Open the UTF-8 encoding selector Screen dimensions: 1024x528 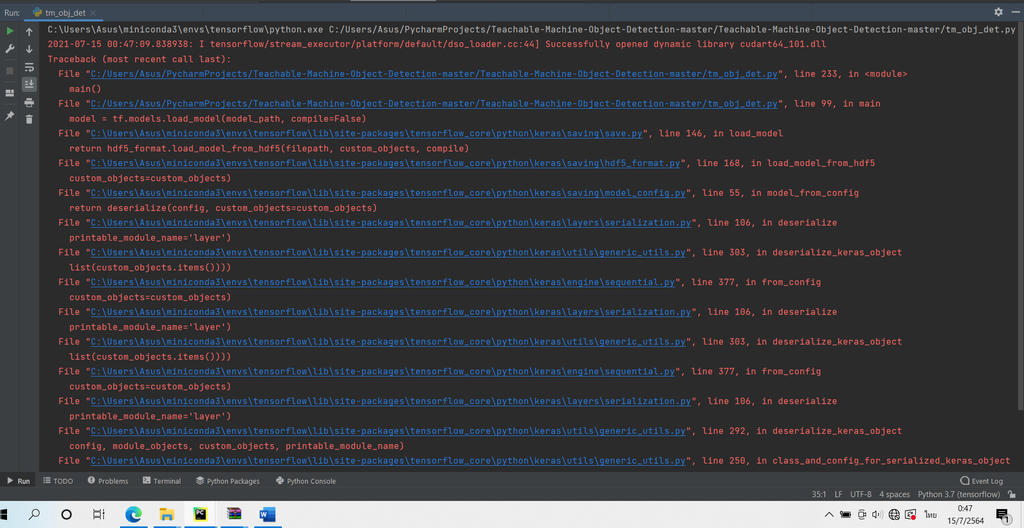[860, 494]
